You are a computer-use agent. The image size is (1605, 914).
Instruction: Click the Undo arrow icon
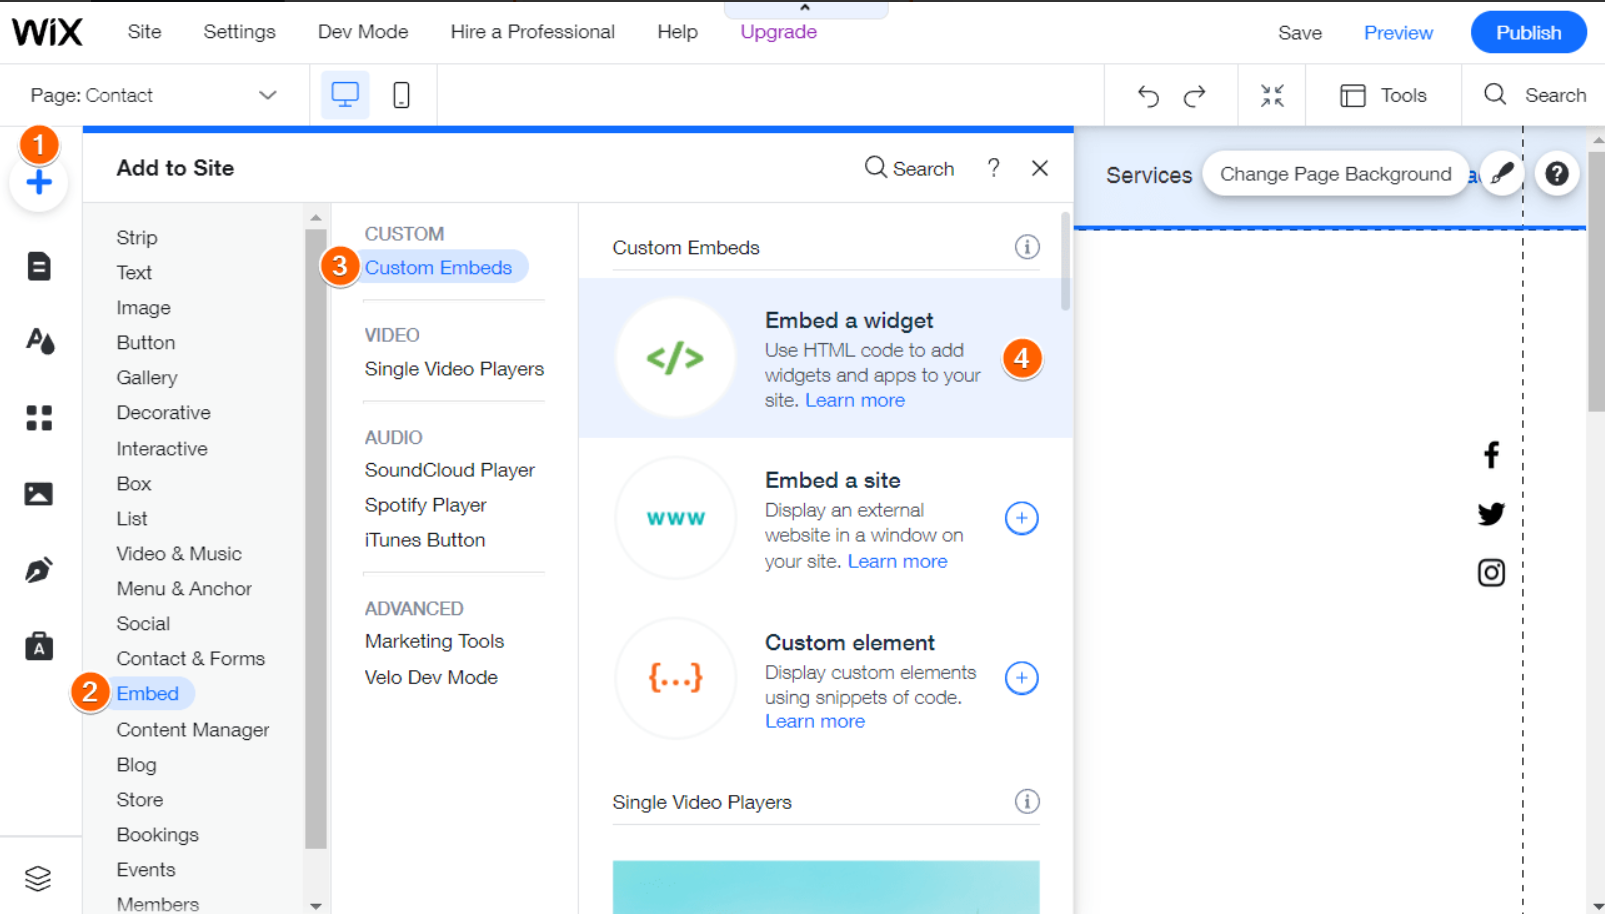(x=1148, y=96)
